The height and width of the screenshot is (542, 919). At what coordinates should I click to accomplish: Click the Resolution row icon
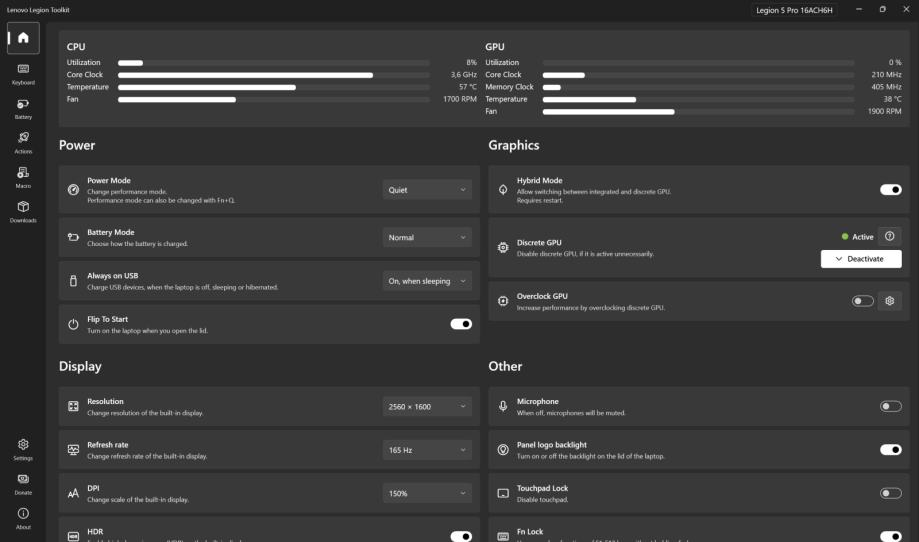73,406
